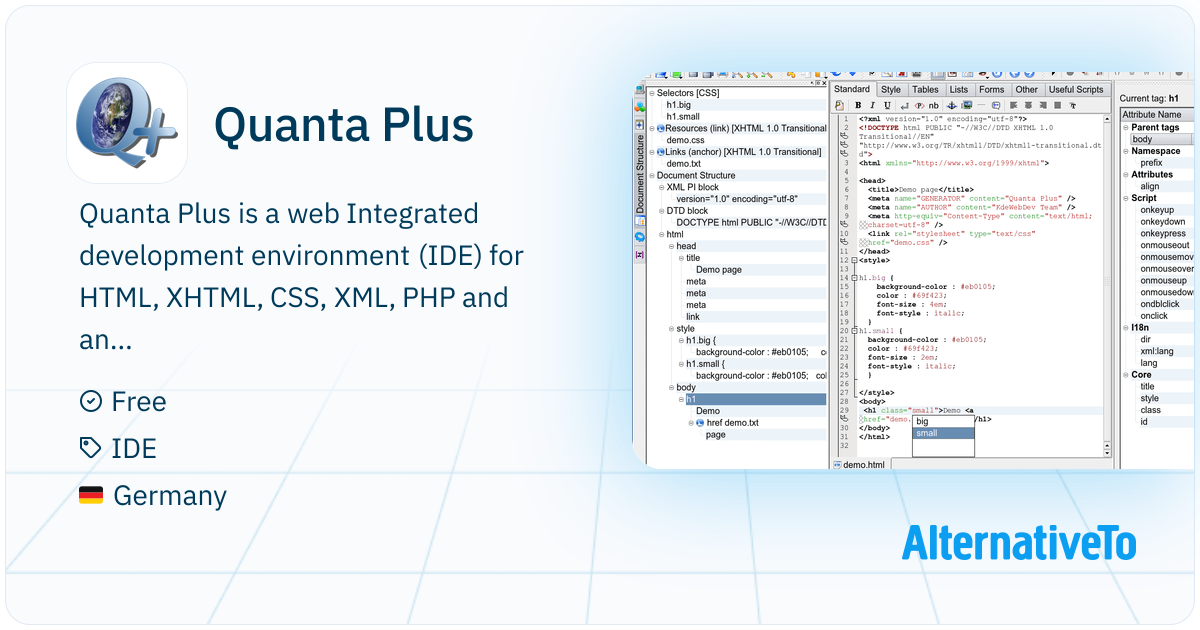This screenshot has height=630, width=1200.
Task: Switch to the Standard toolbar tab
Action: click(x=852, y=89)
